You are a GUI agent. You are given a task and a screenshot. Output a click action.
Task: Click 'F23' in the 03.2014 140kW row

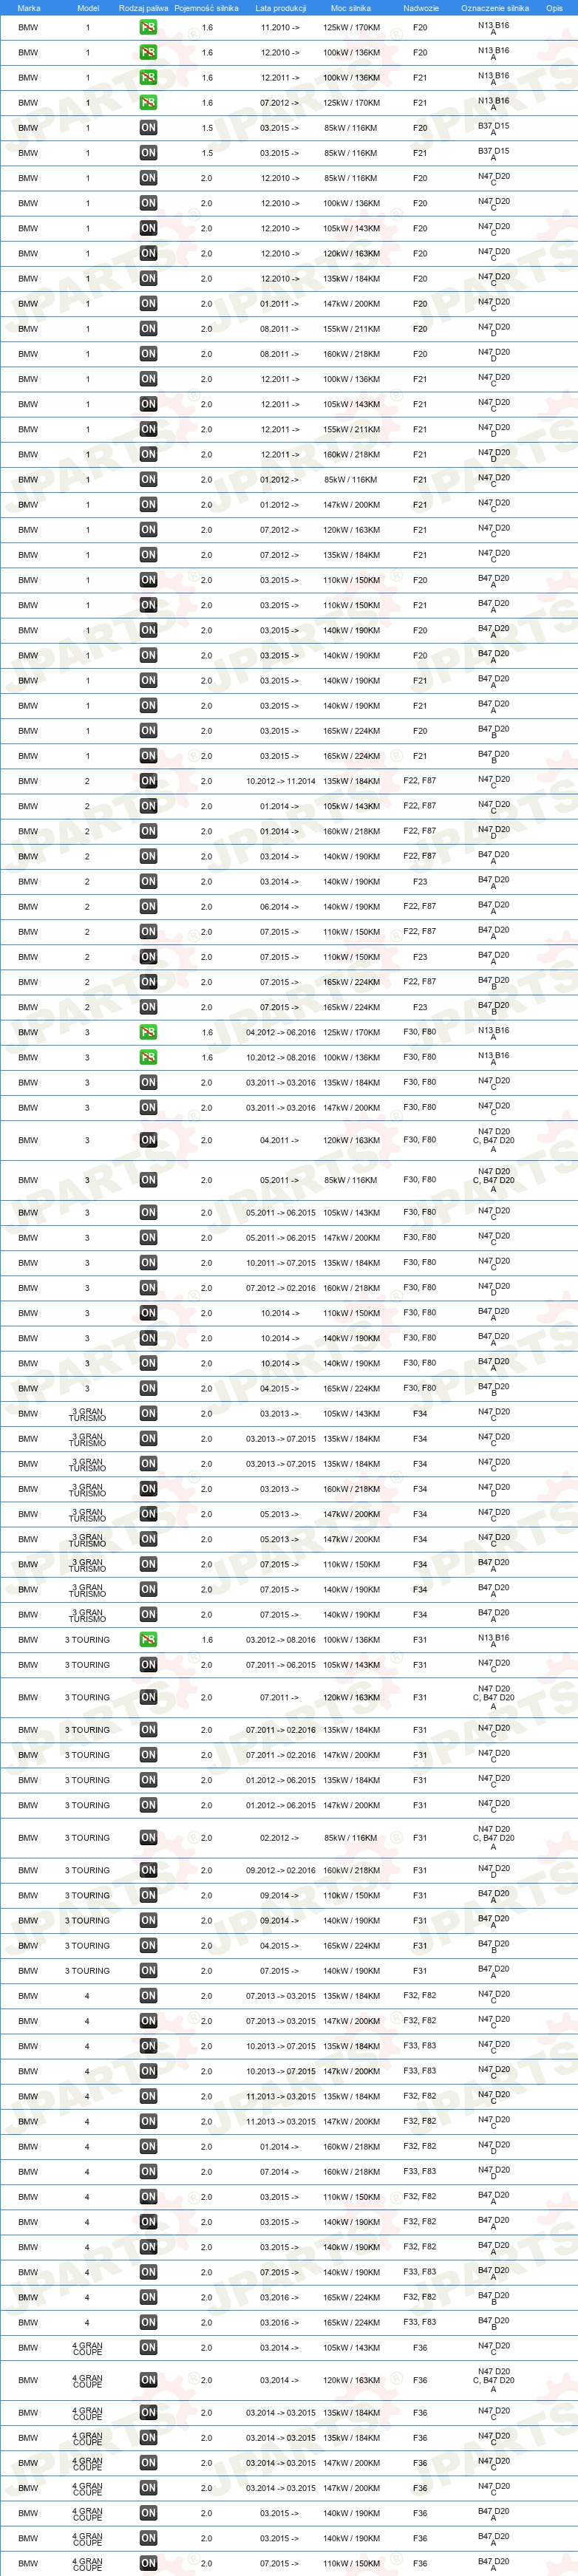coord(420,882)
